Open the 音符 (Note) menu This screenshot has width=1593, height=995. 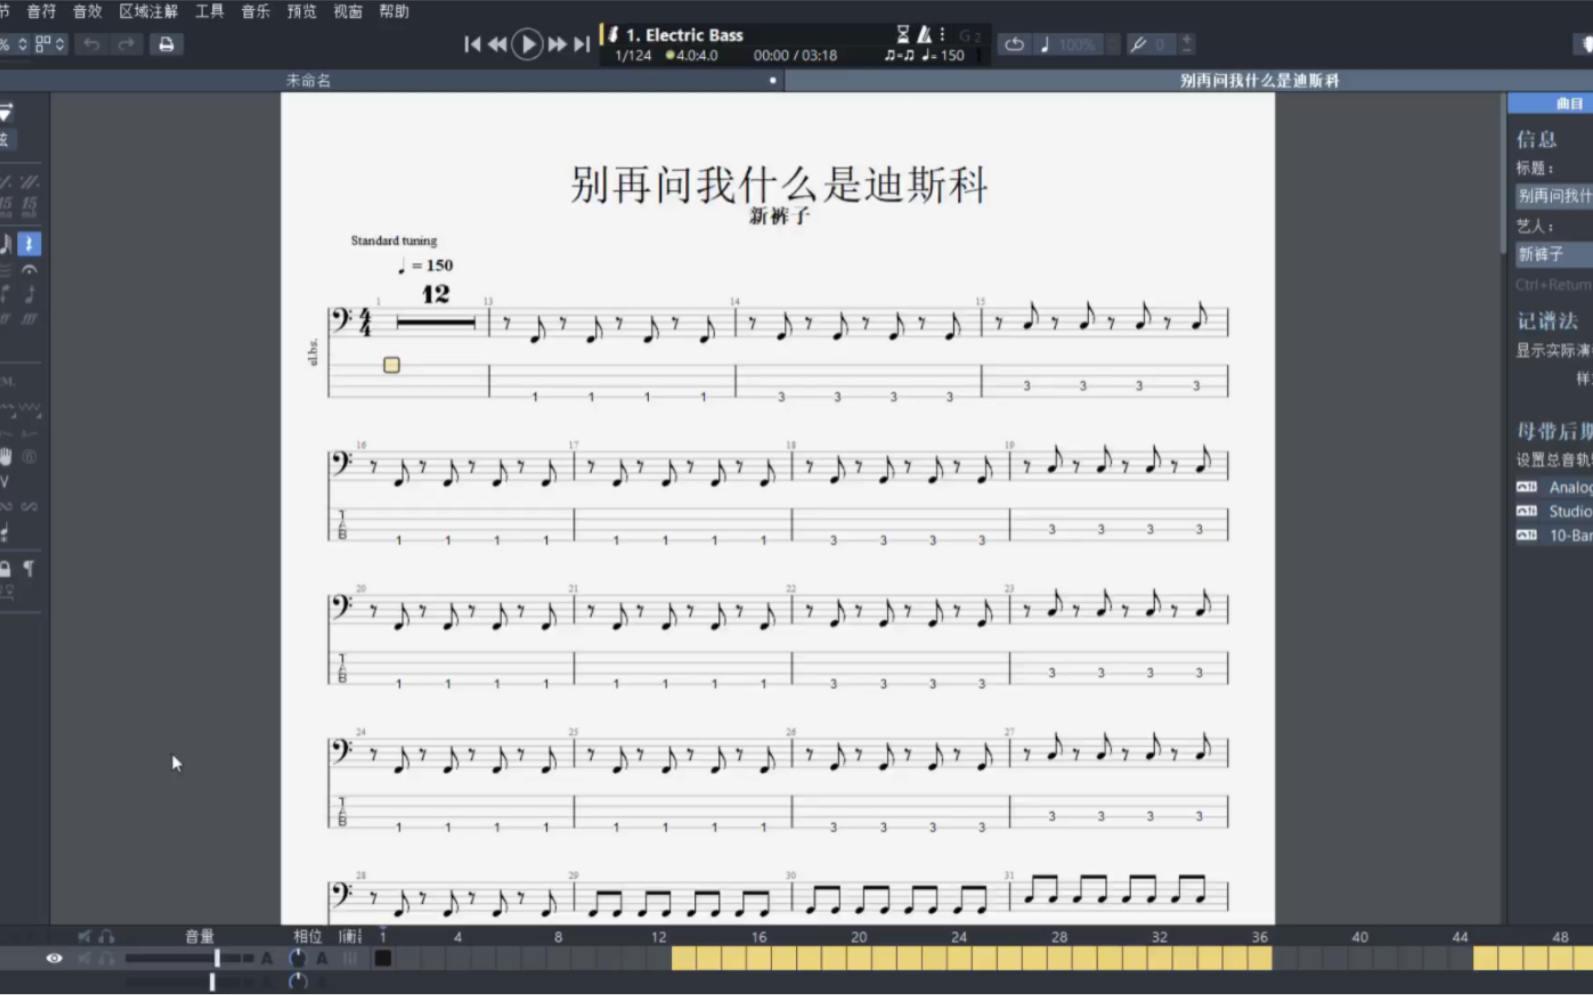tap(41, 11)
